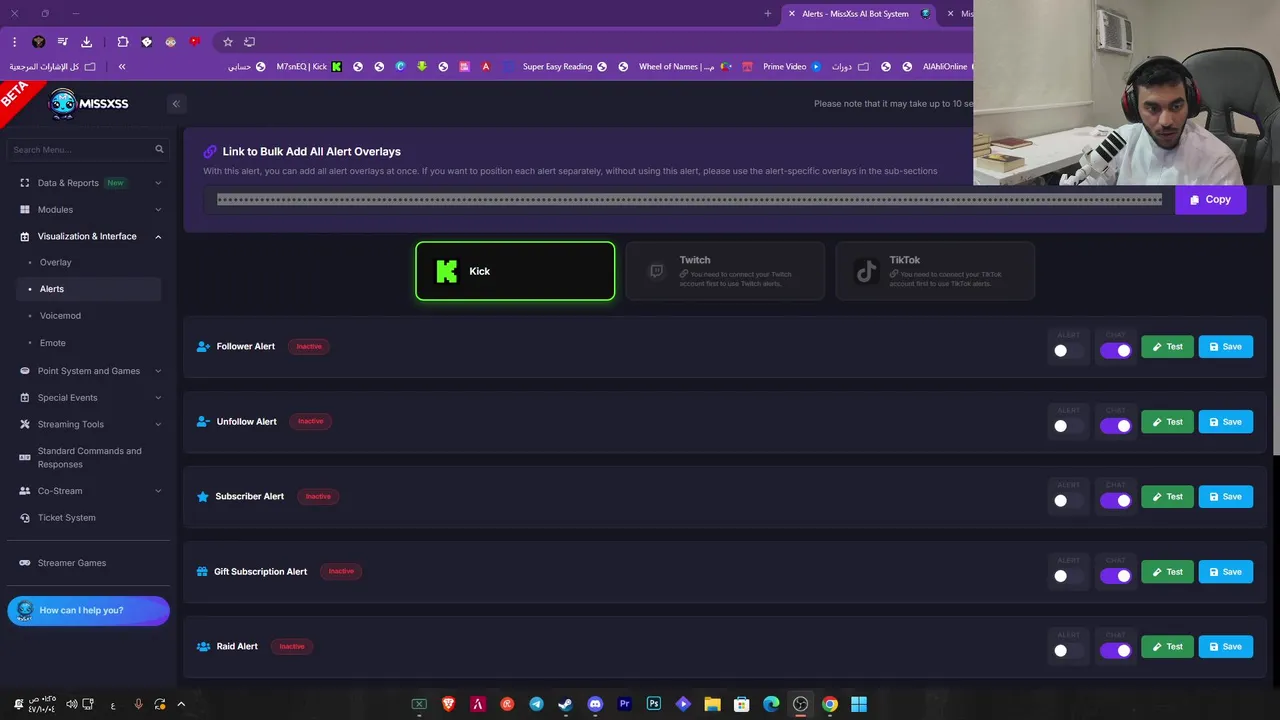Open the browser downloads icon
Viewport: 1280px width, 720px height.
pos(87,42)
